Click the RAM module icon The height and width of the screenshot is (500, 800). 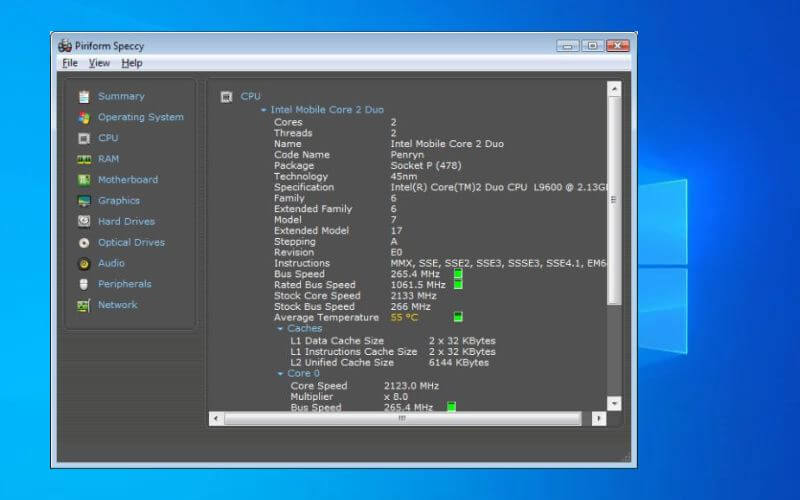click(x=84, y=159)
